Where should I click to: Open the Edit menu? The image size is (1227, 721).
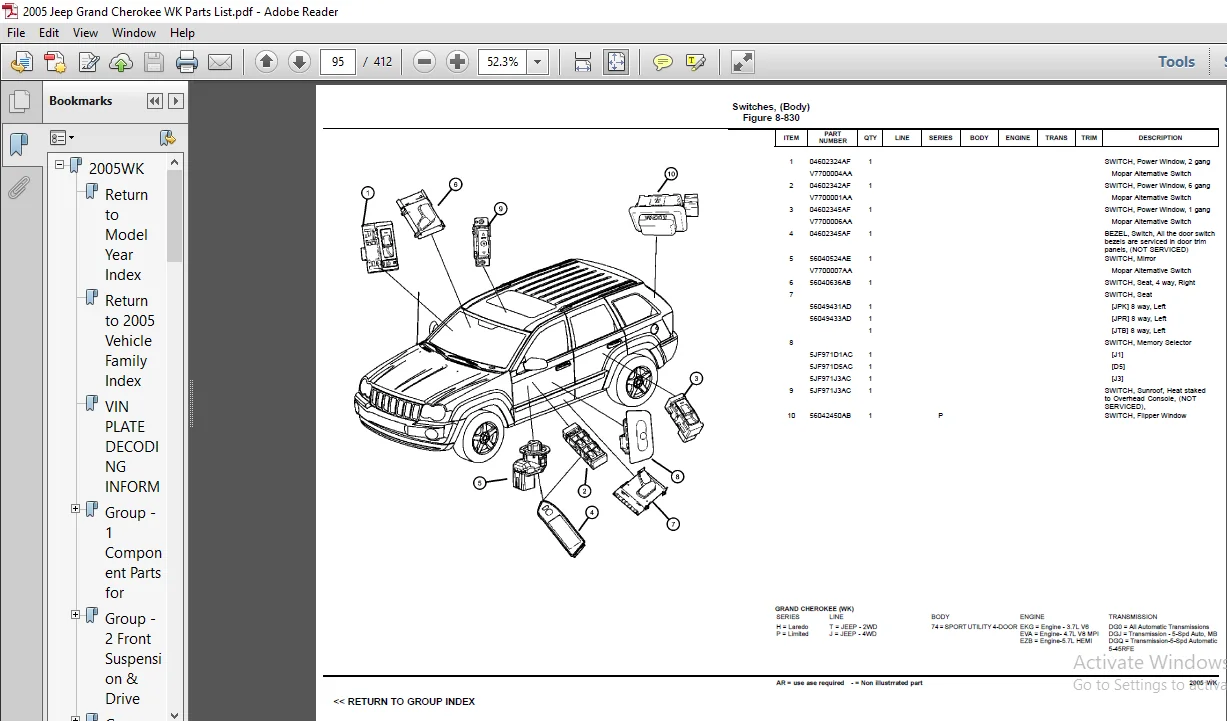click(x=49, y=33)
